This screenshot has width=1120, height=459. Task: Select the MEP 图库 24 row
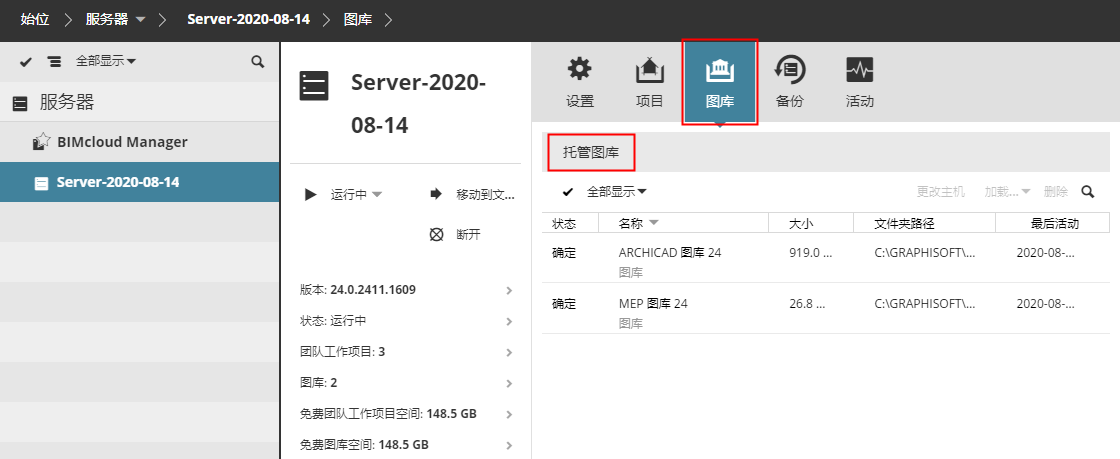click(x=826, y=308)
